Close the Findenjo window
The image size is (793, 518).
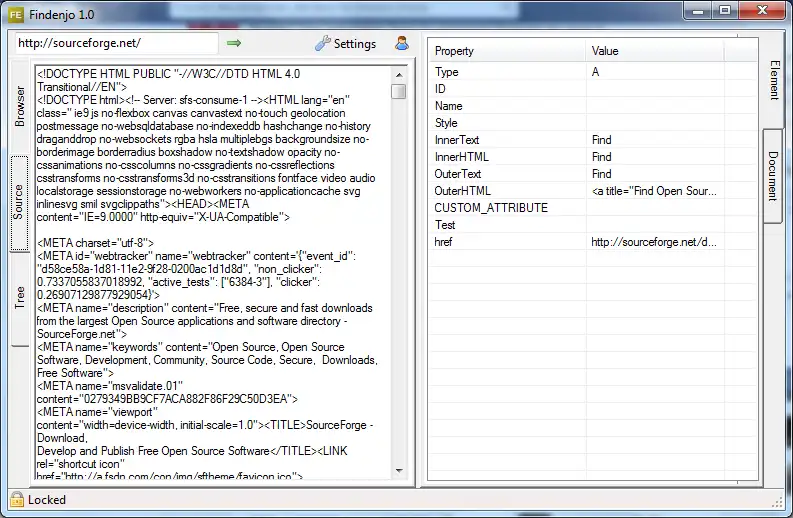coord(763,11)
